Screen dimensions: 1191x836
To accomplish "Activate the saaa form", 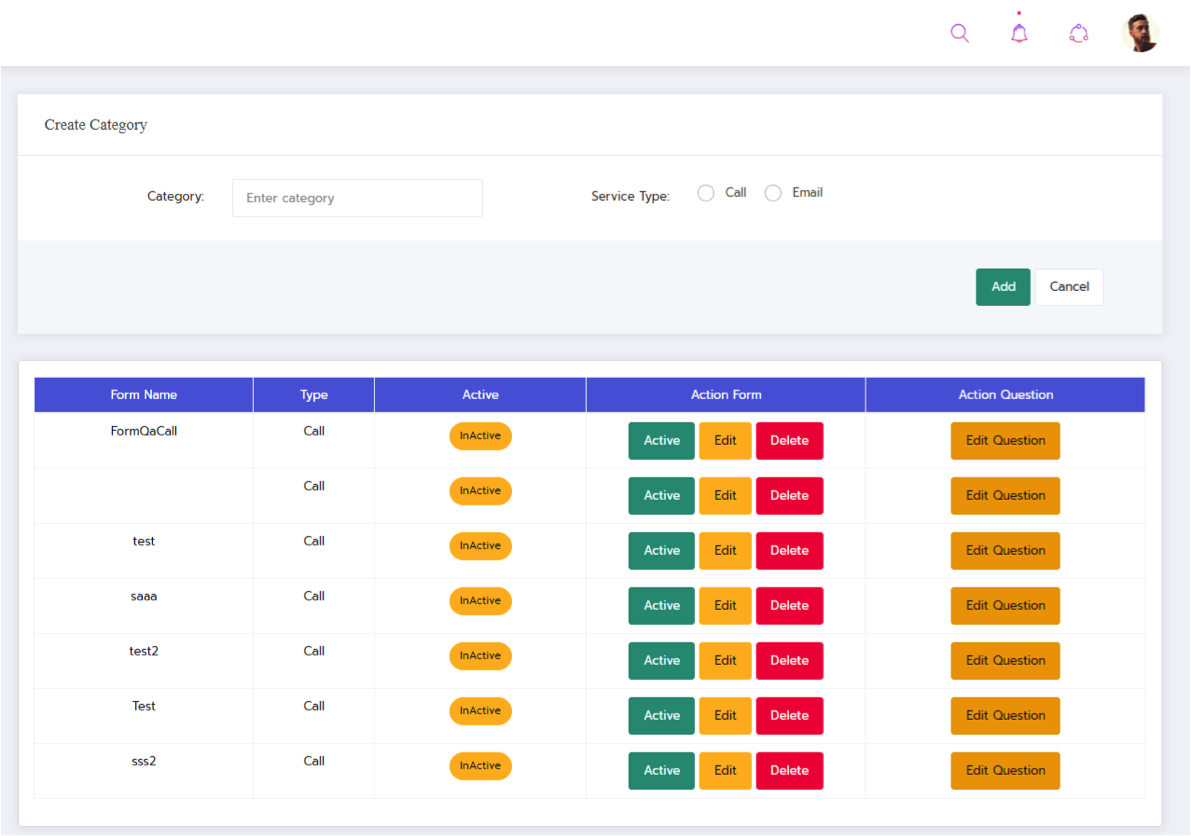I will 661,606.
